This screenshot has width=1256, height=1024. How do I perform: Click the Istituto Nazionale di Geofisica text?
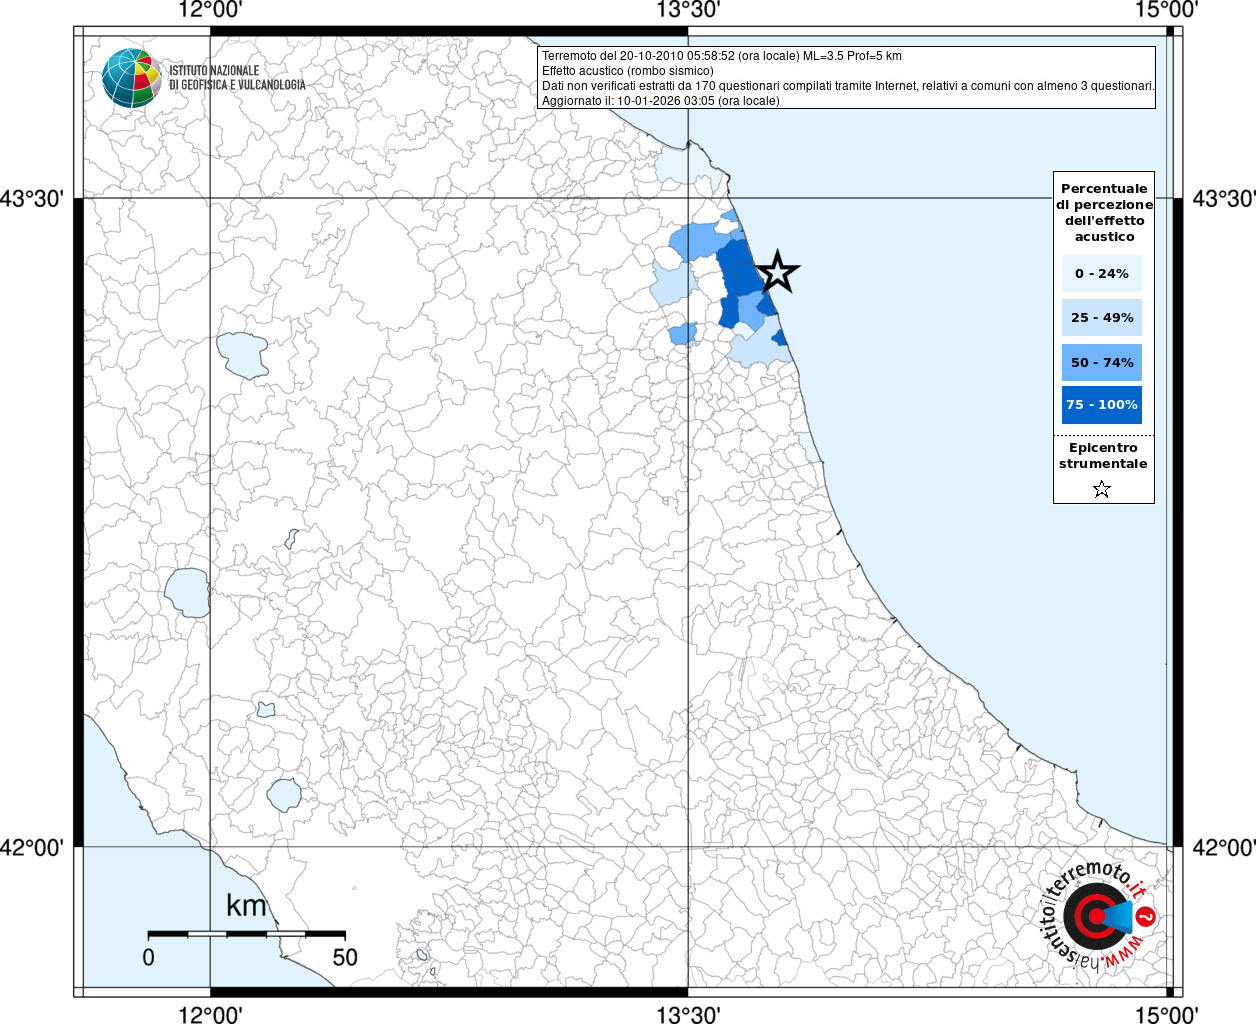[x=237, y=78]
